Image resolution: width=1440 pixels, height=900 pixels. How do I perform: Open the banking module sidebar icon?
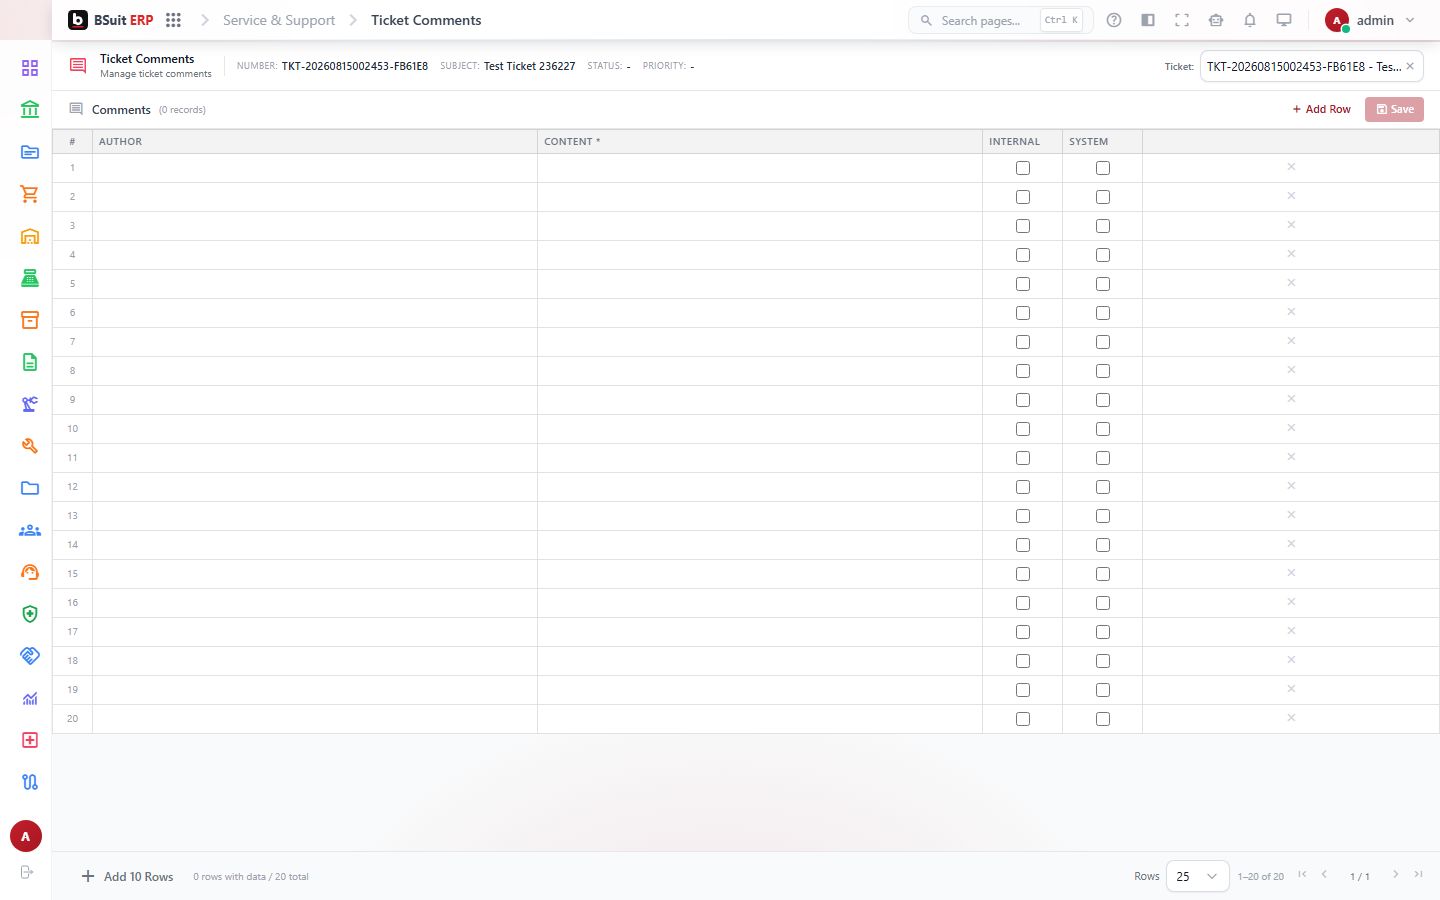30,110
